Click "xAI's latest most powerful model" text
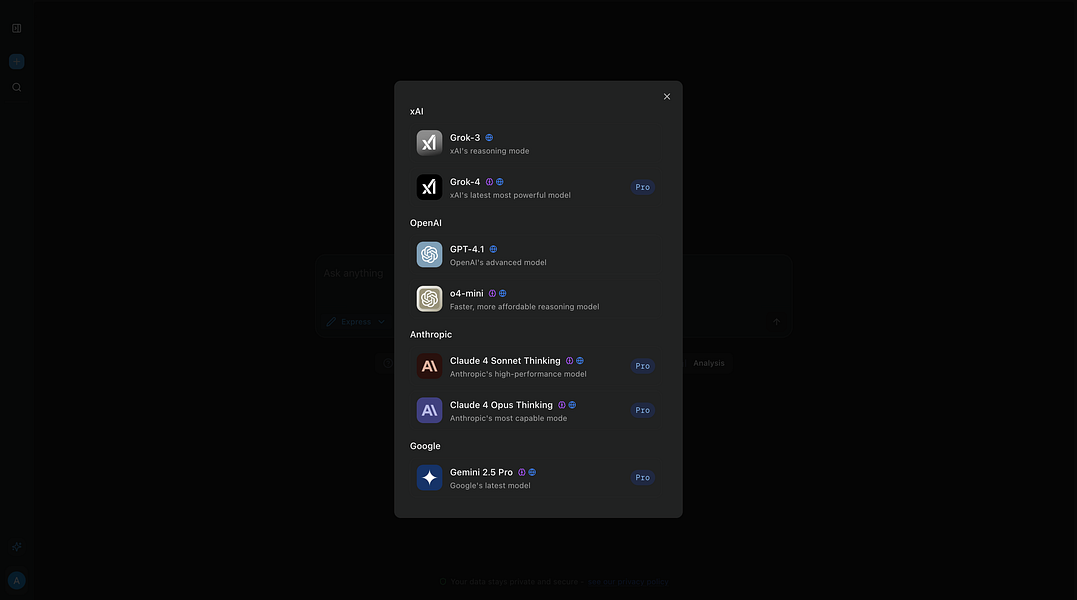The width and height of the screenshot is (1077, 600). point(510,195)
